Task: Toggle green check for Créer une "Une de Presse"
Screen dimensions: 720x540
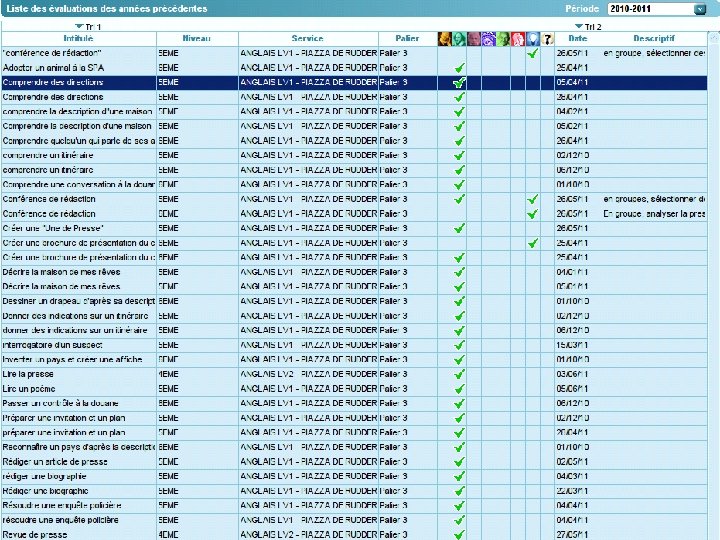Action: click(459, 228)
